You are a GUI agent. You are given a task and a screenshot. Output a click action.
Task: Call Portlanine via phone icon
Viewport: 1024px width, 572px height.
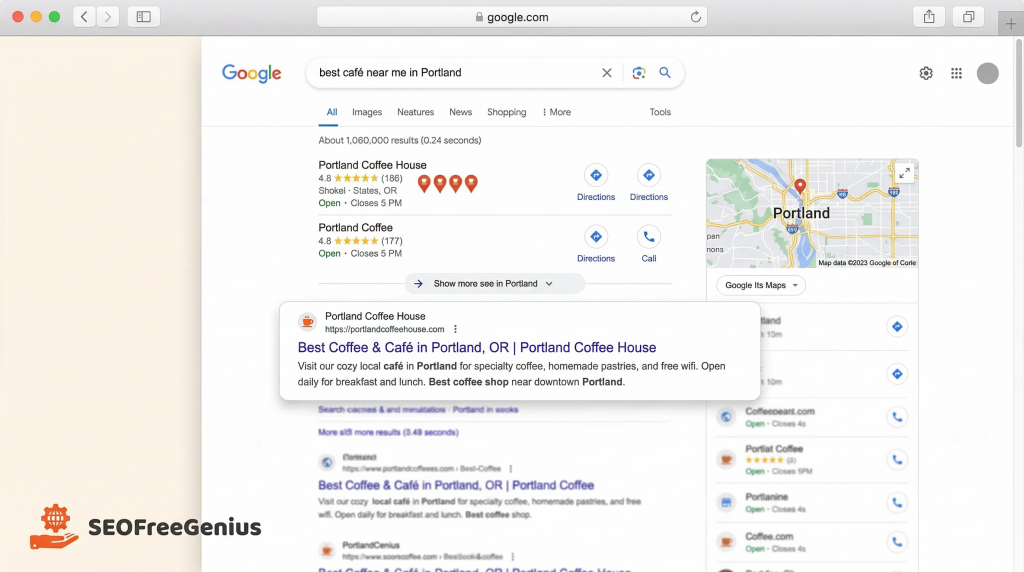coord(897,503)
